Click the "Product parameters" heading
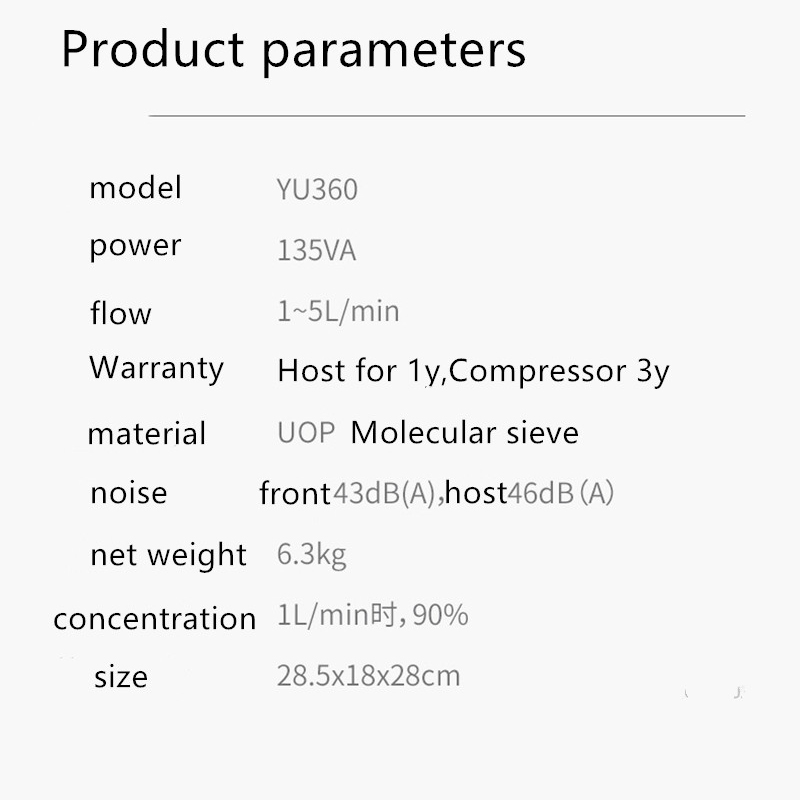 pos(293,49)
